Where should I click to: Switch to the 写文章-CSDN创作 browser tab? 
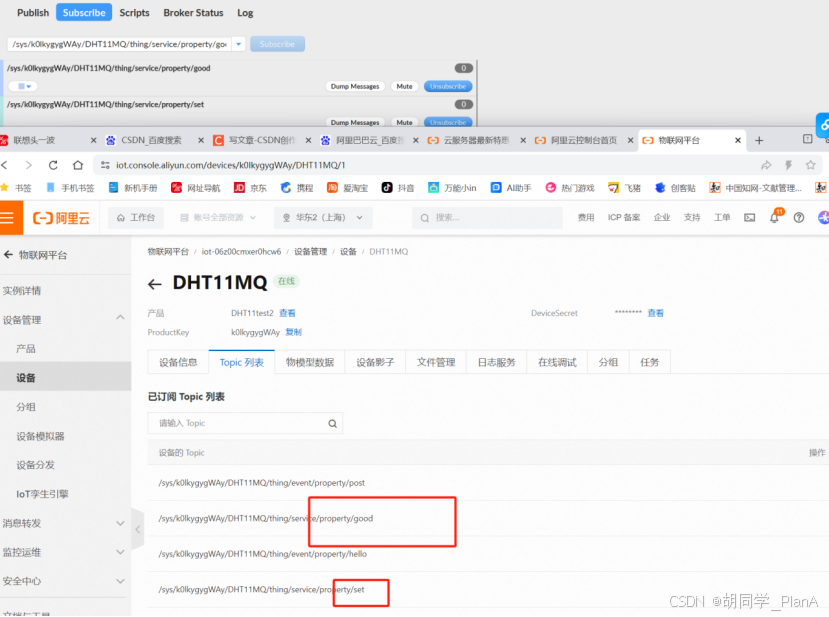click(262, 140)
